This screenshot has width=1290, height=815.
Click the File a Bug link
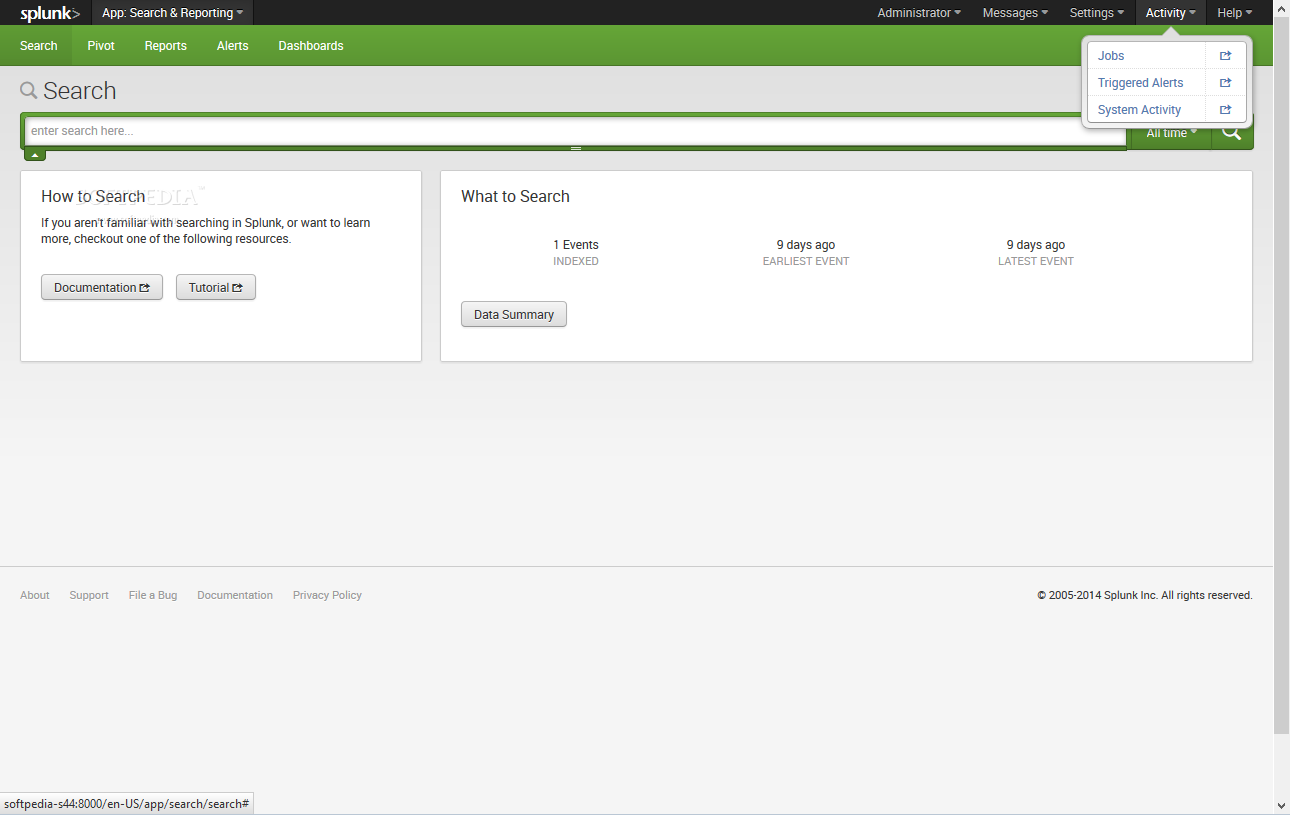pos(153,595)
